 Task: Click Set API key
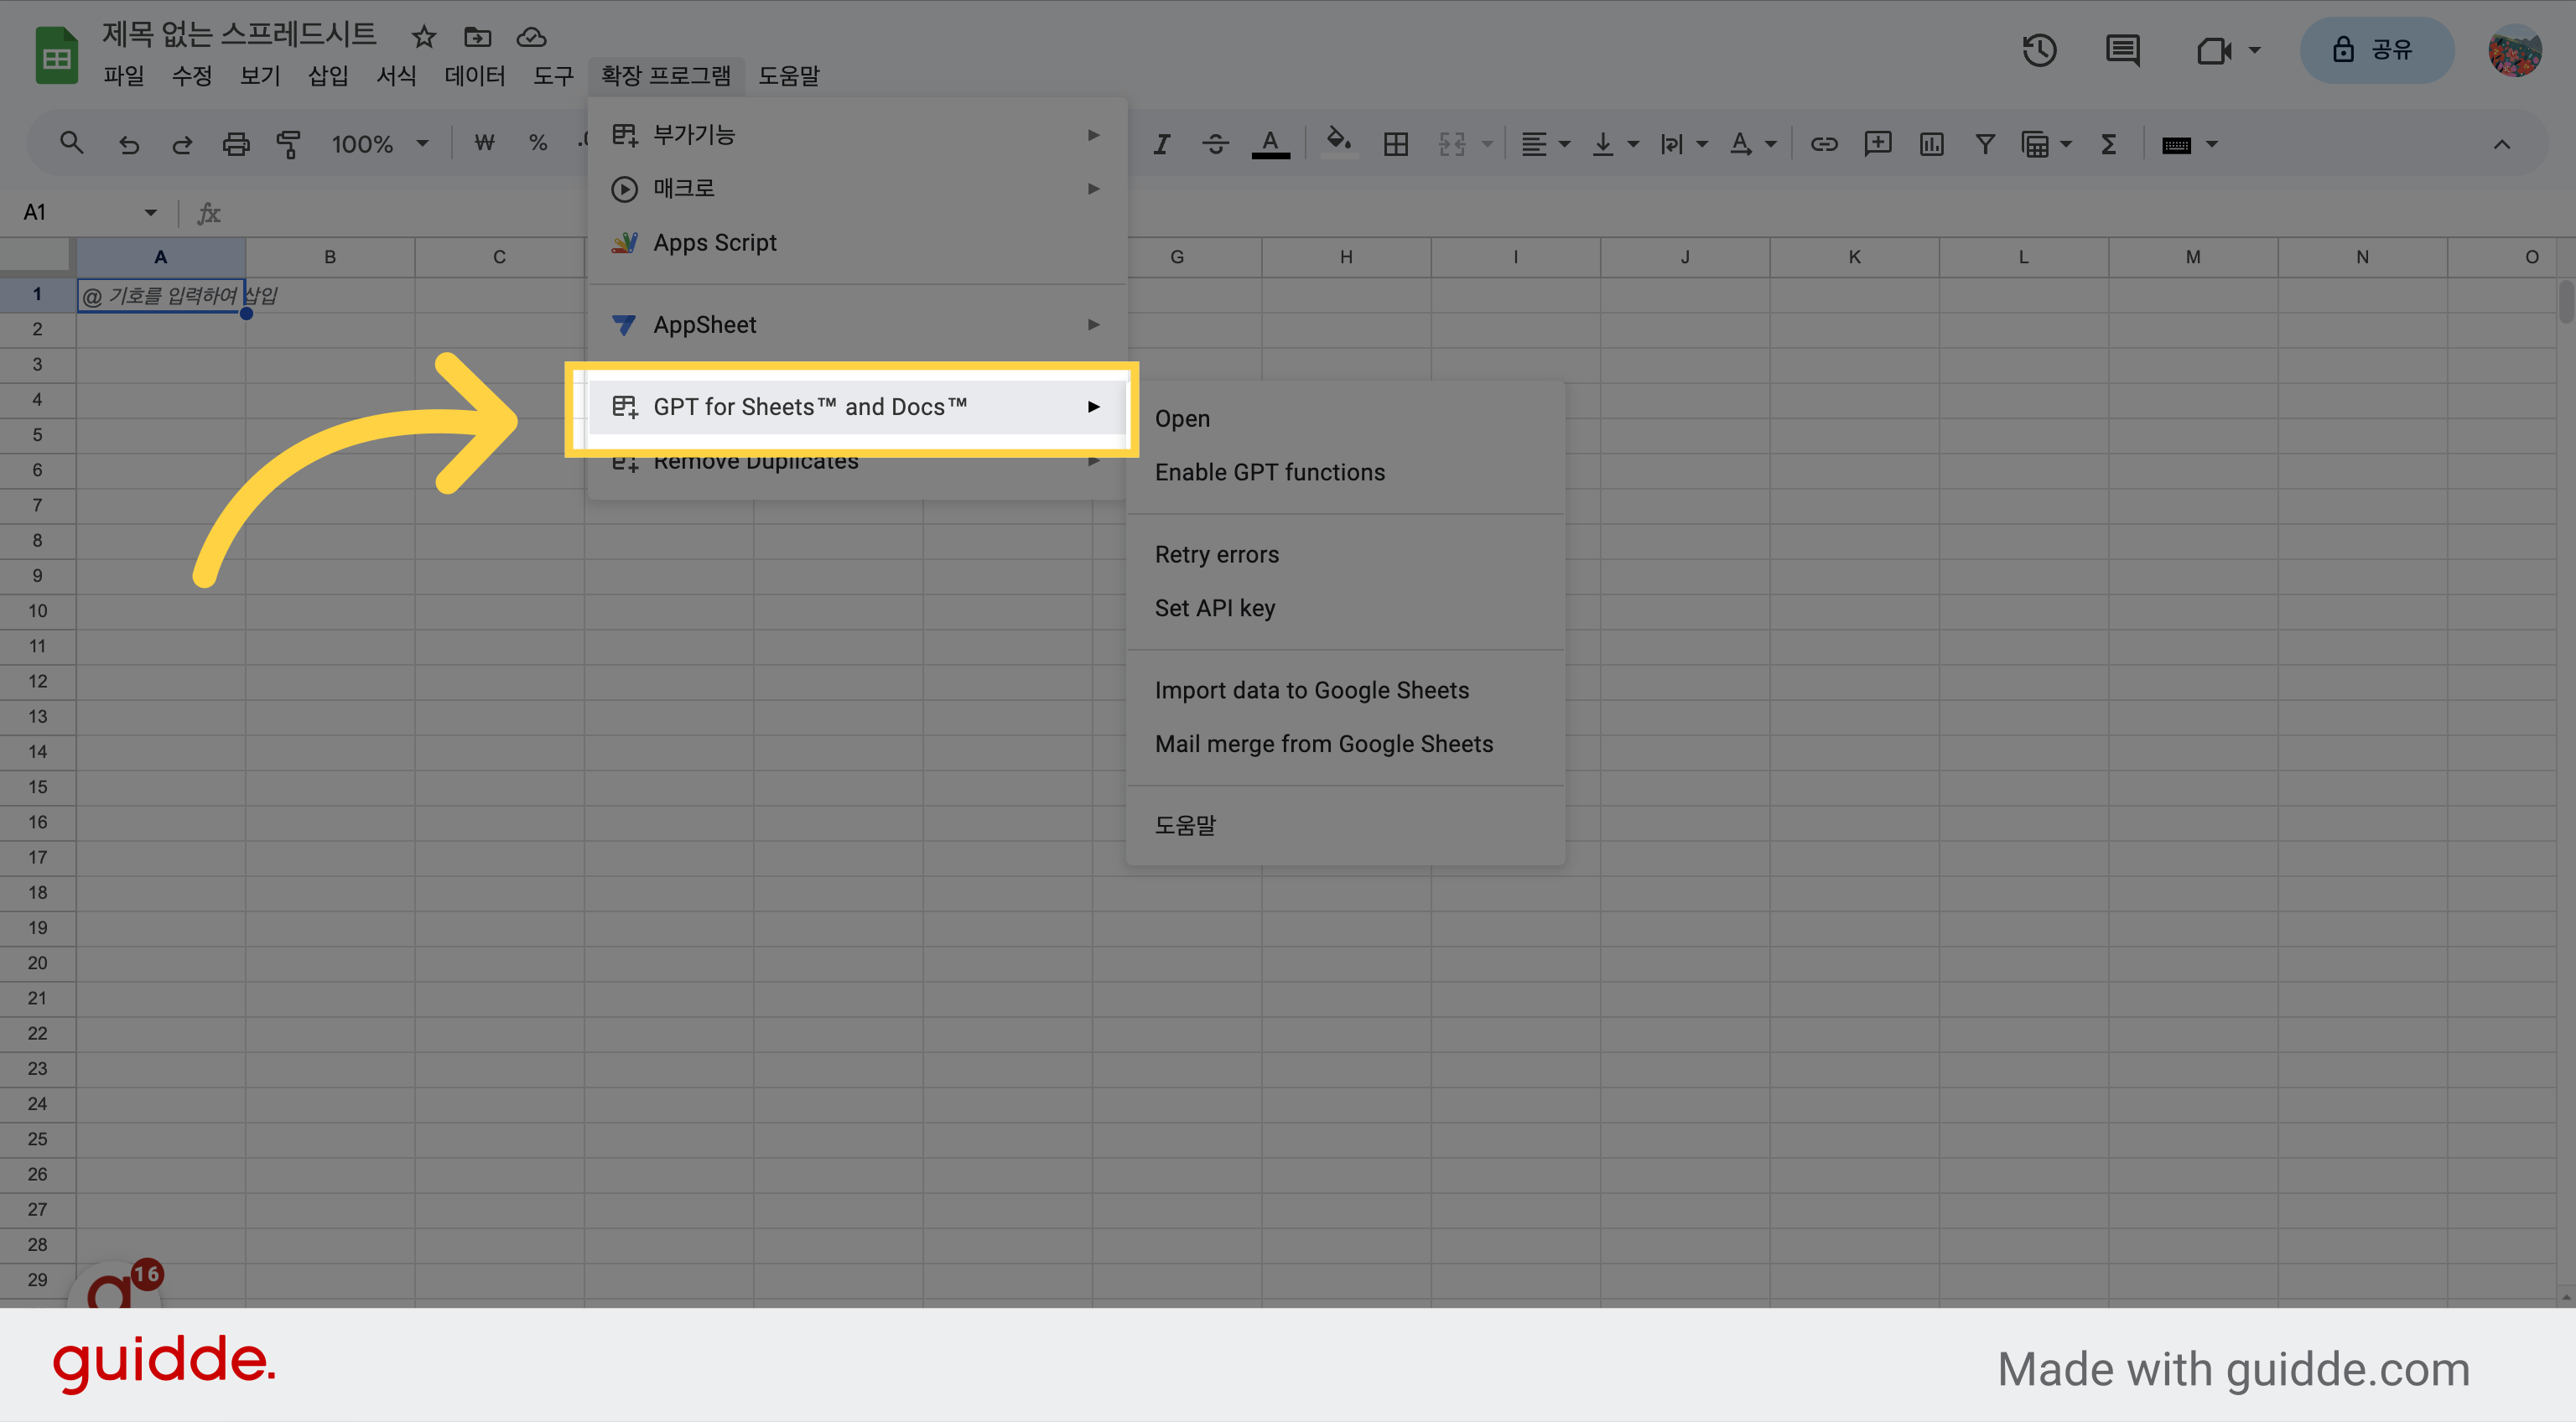pyautogui.click(x=1345, y=608)
